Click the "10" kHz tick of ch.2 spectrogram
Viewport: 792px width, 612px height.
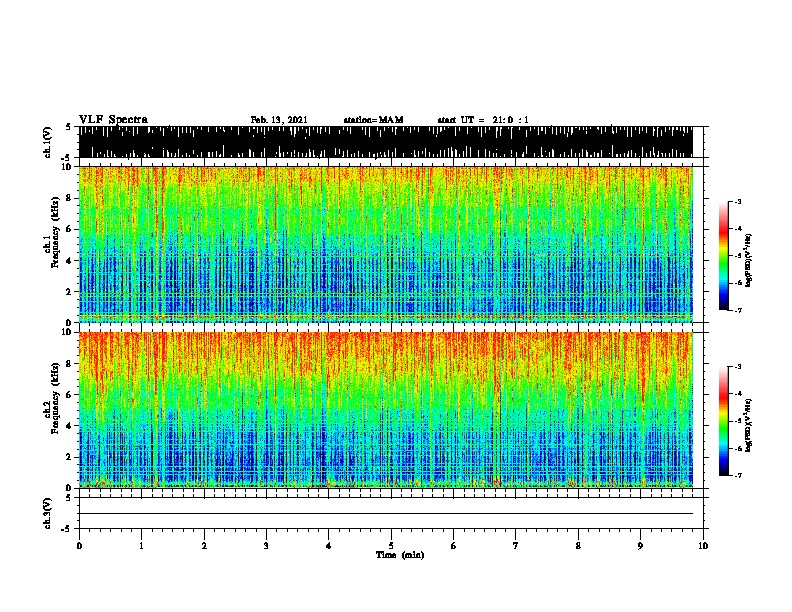pyautogui.click(x=68, y=332)
